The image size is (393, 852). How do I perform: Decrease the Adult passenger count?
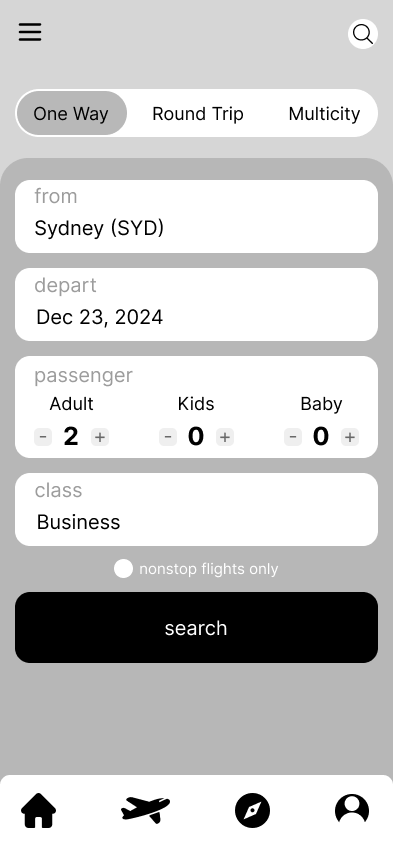point(43,437)
